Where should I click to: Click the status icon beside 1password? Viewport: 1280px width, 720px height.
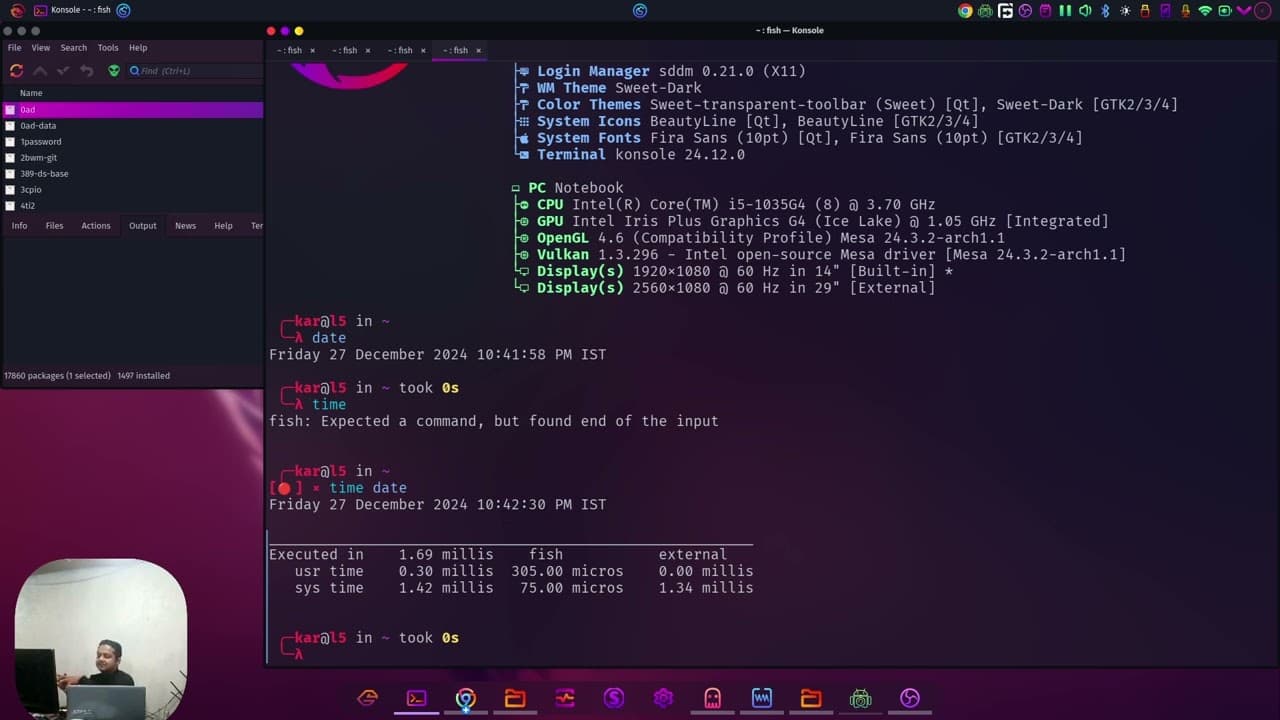10,142
